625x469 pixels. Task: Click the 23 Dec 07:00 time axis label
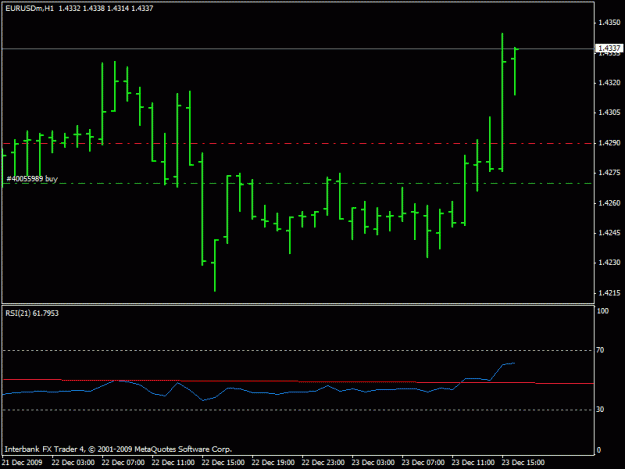[x=423, y=462]
